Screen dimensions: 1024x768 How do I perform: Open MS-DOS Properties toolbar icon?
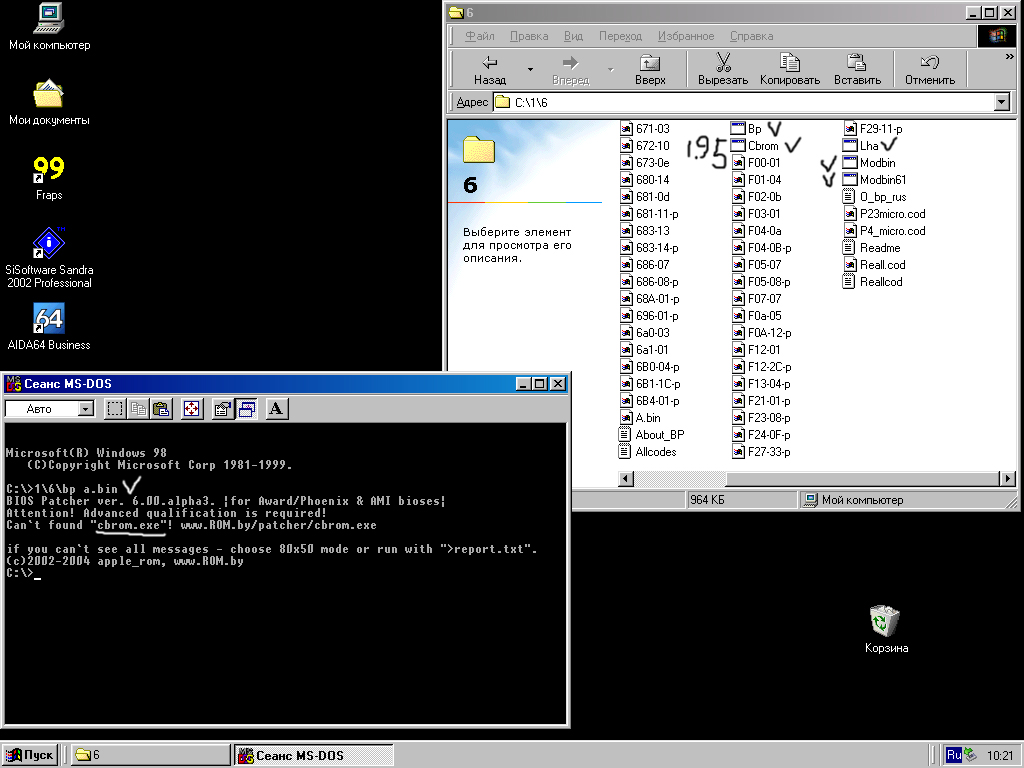click(x=223, y=408)
